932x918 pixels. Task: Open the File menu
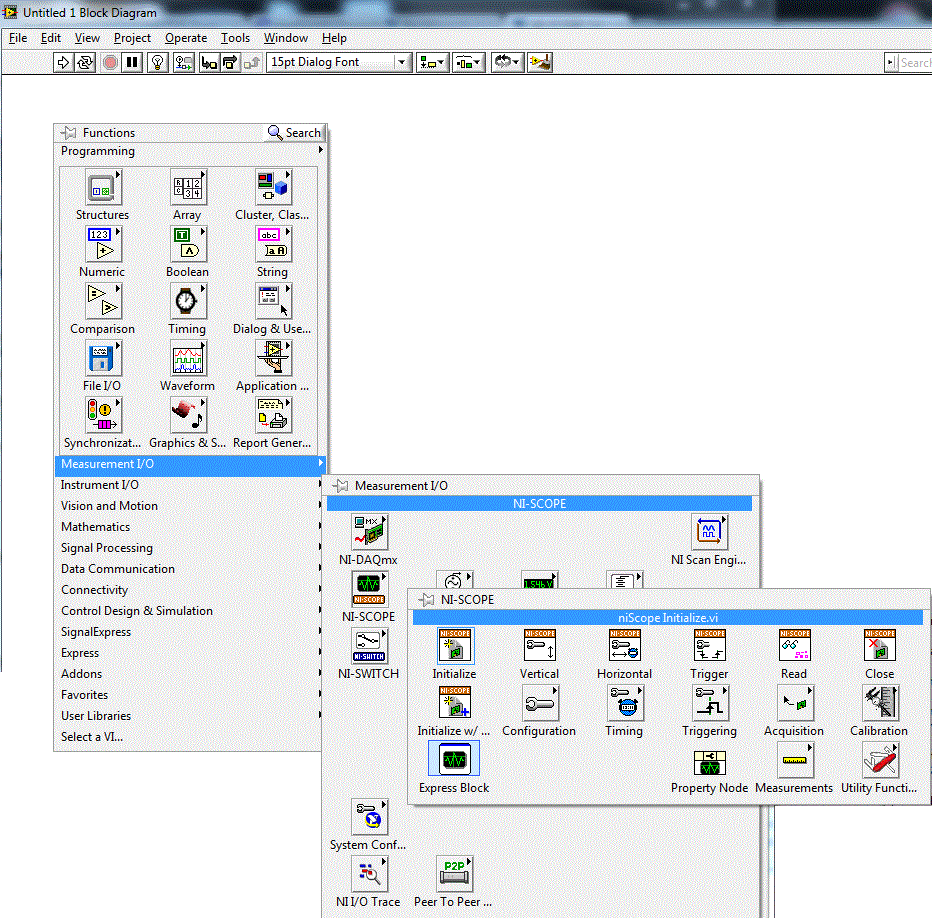[18, 38]
